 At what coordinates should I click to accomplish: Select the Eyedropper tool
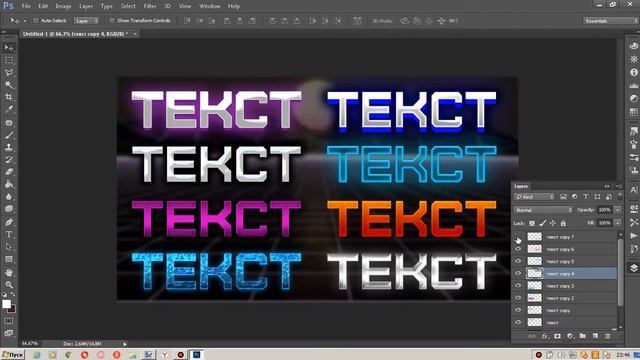tap(9, 109)
